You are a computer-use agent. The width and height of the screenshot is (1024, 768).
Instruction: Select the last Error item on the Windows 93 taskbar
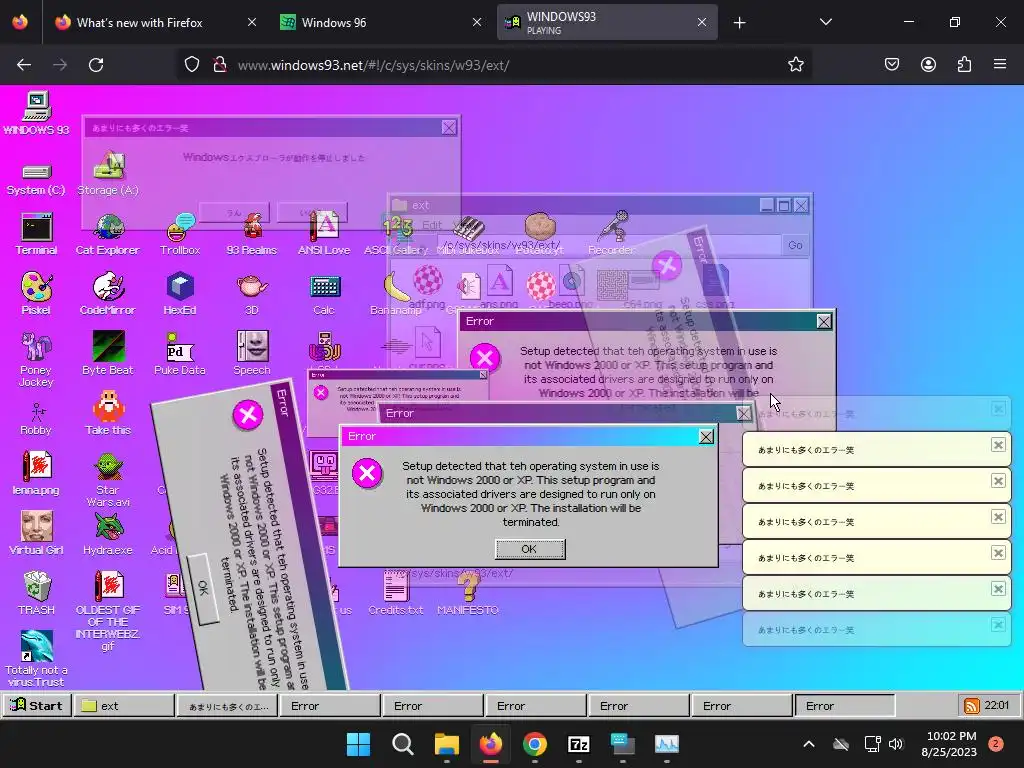[x=844, y=706]
